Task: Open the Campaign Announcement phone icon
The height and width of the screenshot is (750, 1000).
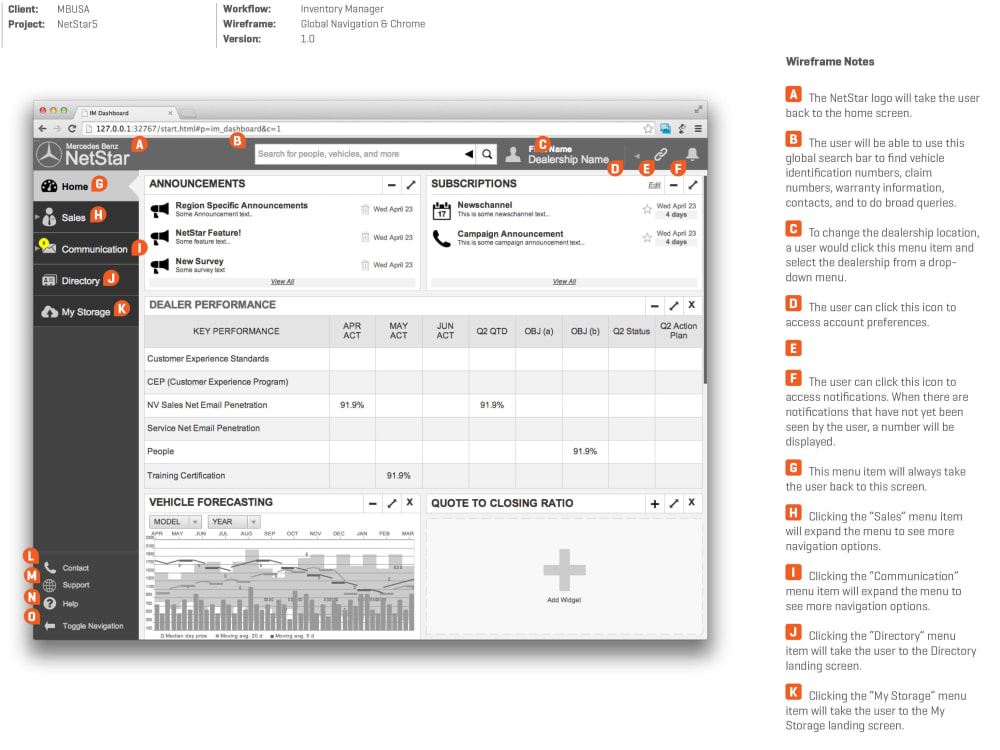Action: (442, 239)
